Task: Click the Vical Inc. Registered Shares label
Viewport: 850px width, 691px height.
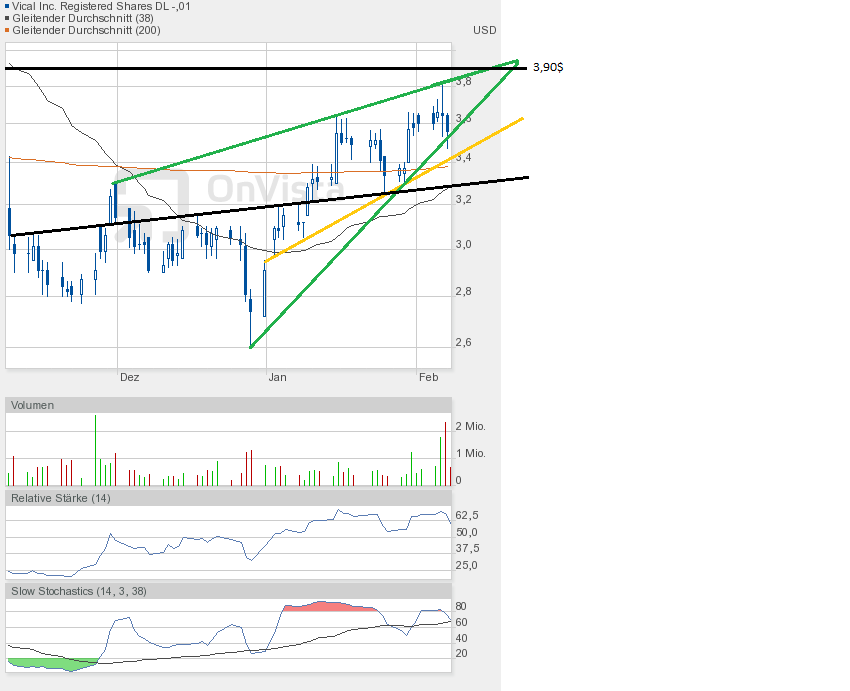Action: (x=98, y=6)
